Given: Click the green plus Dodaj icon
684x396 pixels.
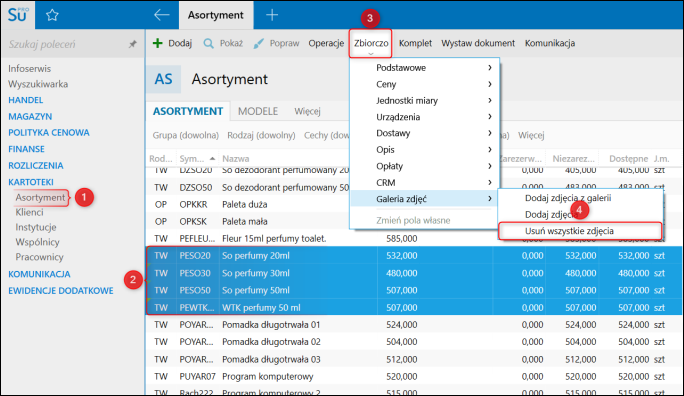Looking at the screenshot, I should click(157, 43).
